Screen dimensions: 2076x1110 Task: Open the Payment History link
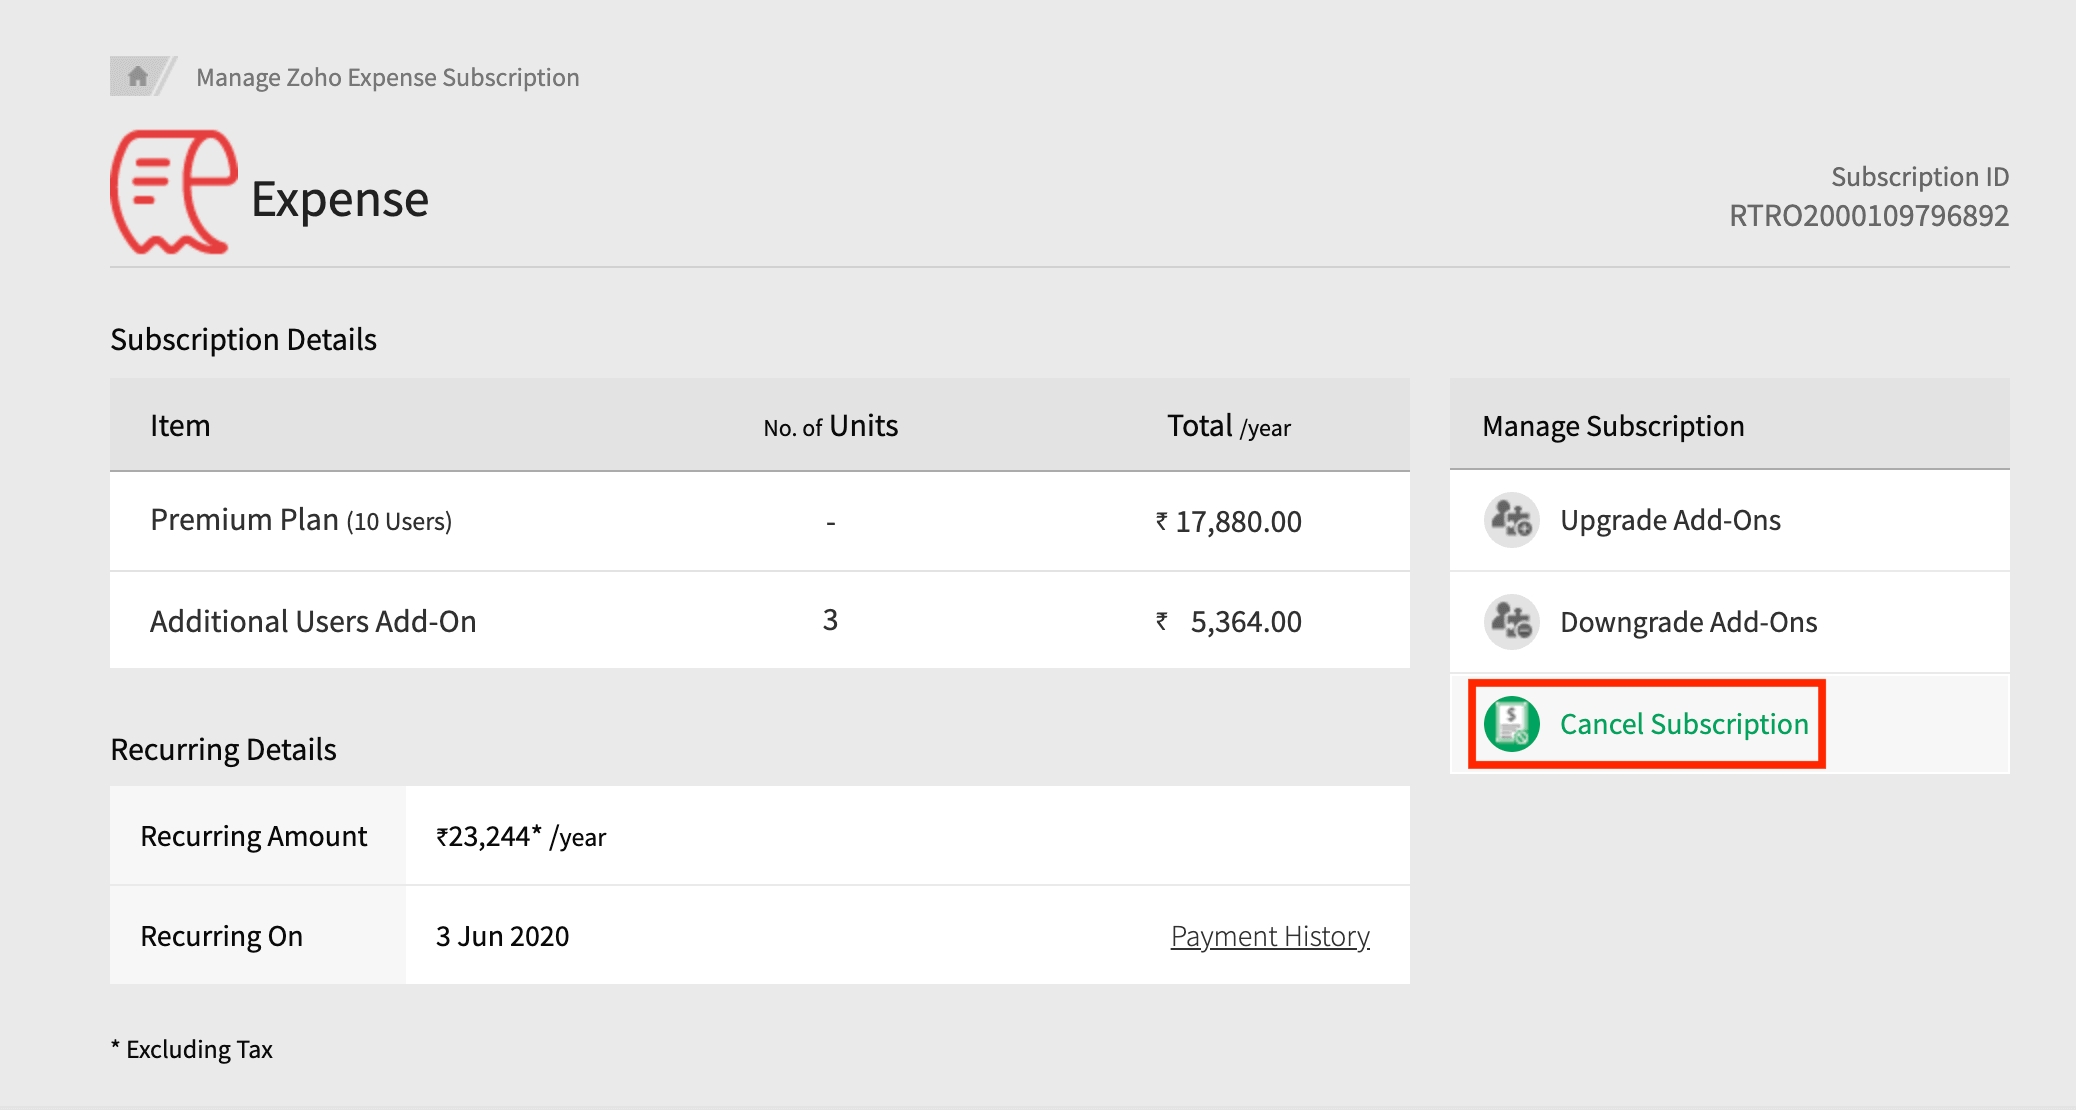tap(1270, 936)
